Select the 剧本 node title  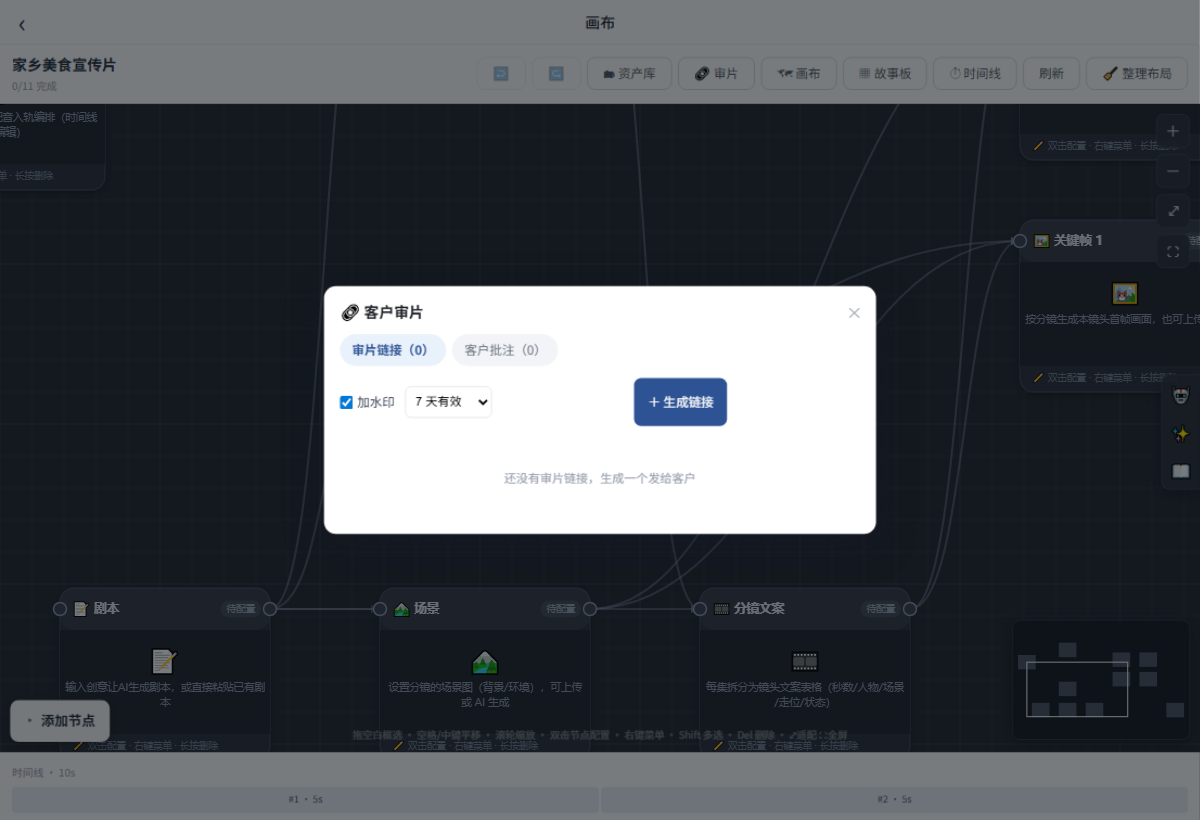pos(107,608)
